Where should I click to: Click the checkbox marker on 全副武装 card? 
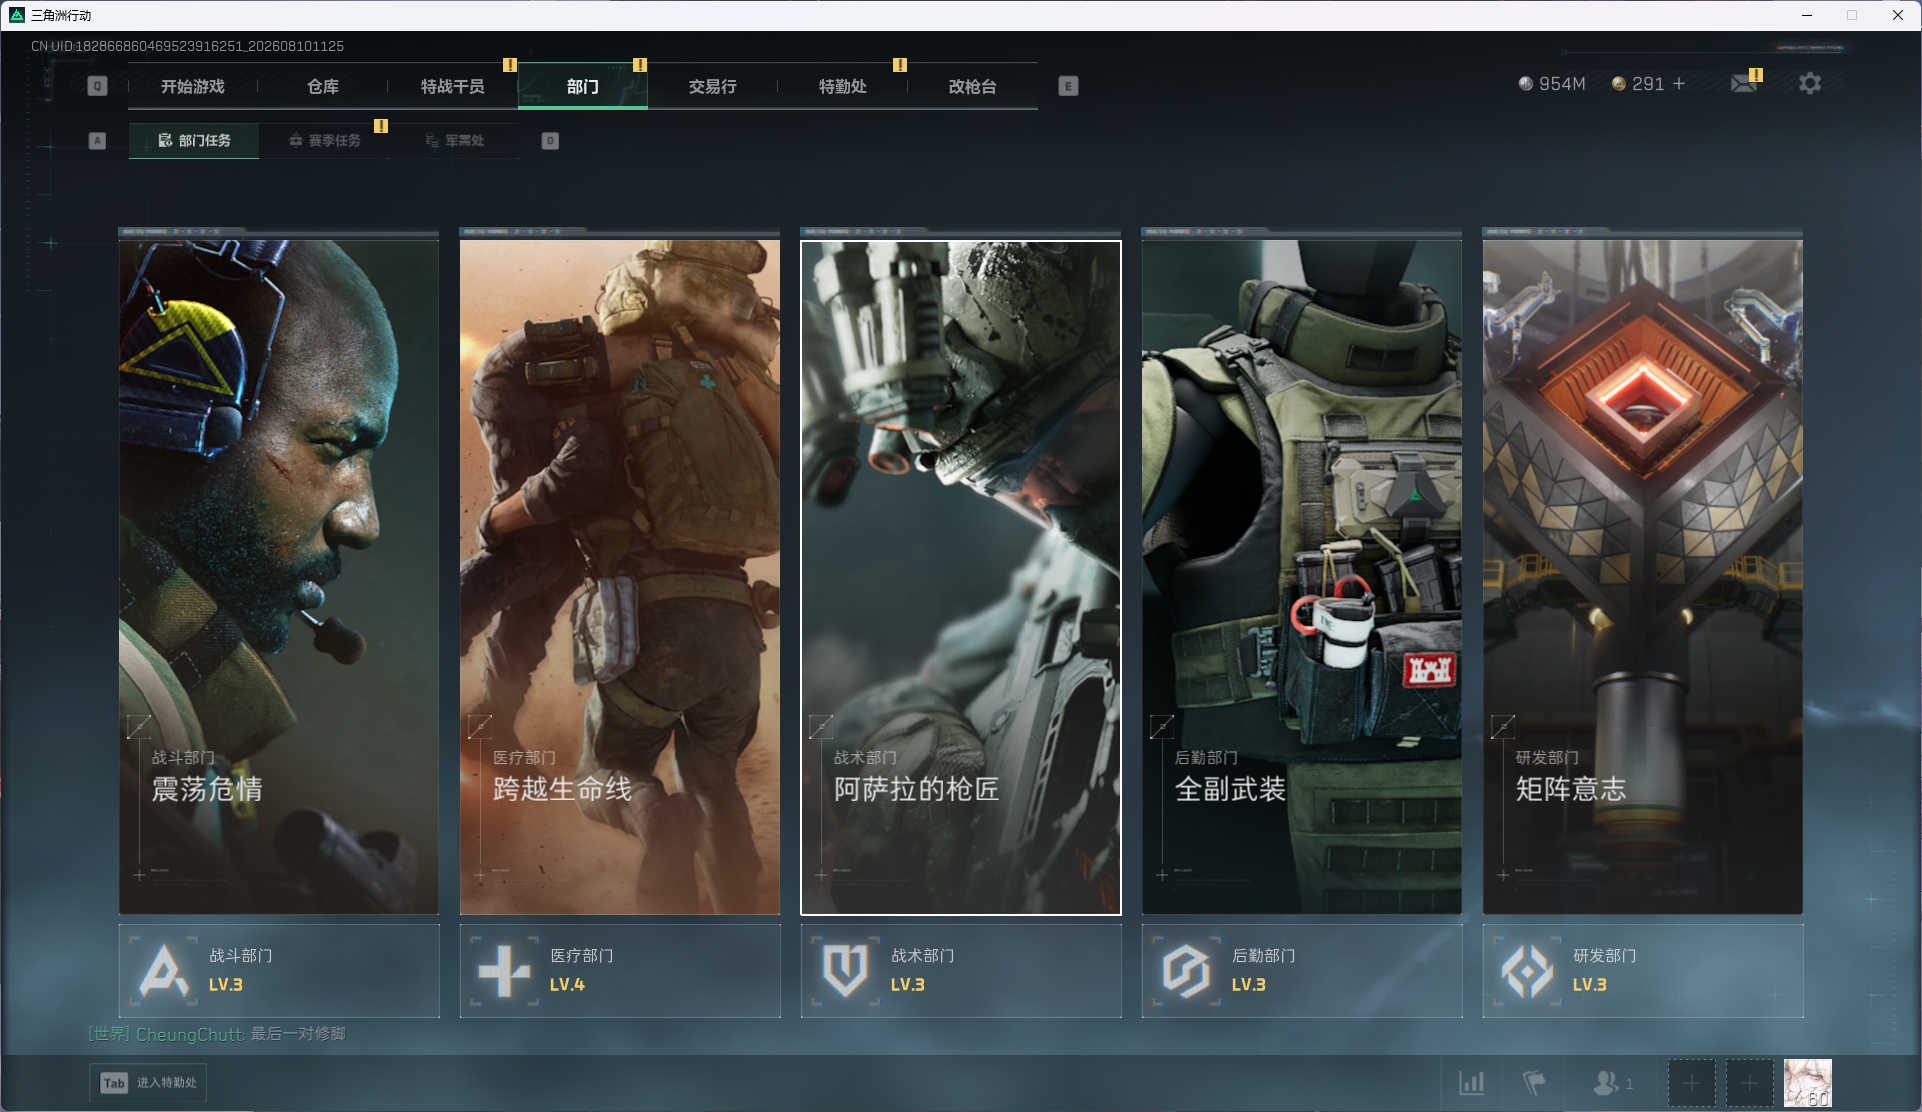[1162, 727]
